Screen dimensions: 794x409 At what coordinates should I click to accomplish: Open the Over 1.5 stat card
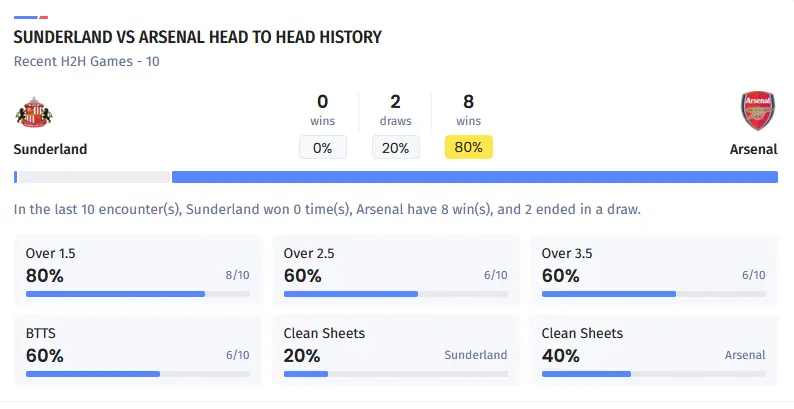pyautogui.click(x=138, y=270)
